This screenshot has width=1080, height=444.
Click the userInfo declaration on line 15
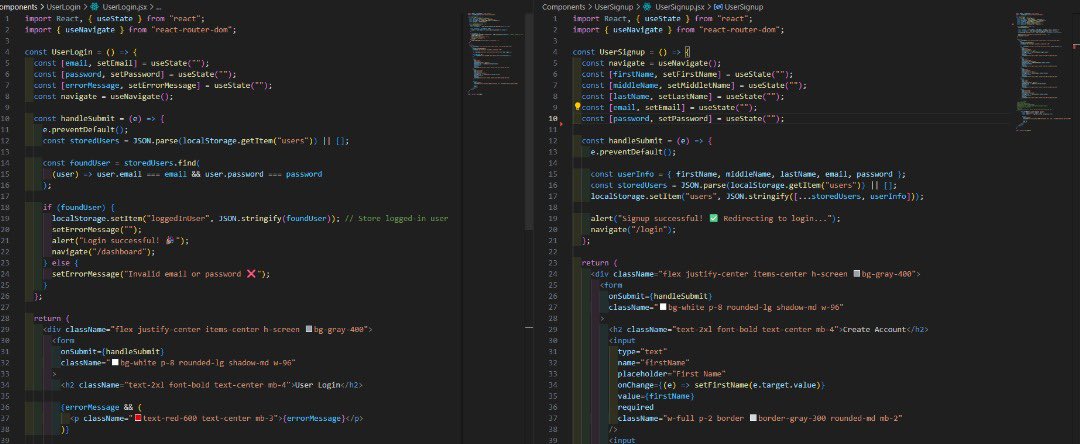pos(748,174)
